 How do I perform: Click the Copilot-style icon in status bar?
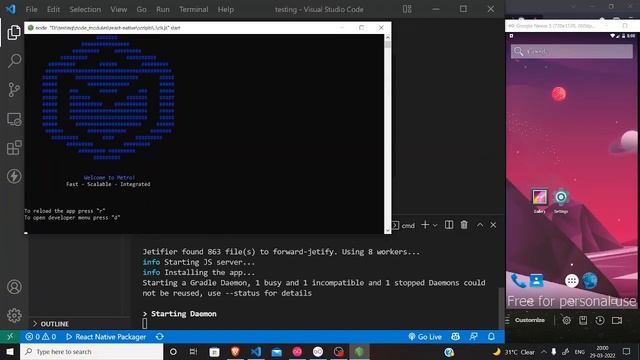(456, 337)
